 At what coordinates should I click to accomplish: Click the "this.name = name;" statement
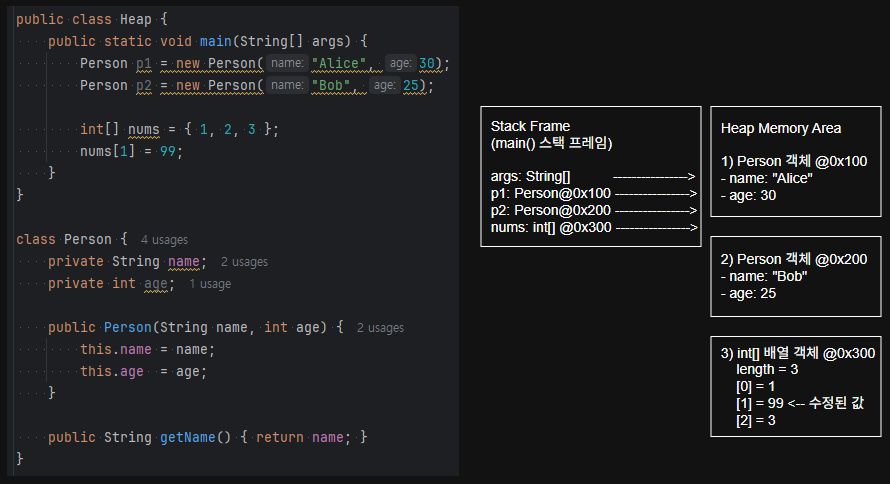coord(148,350)
